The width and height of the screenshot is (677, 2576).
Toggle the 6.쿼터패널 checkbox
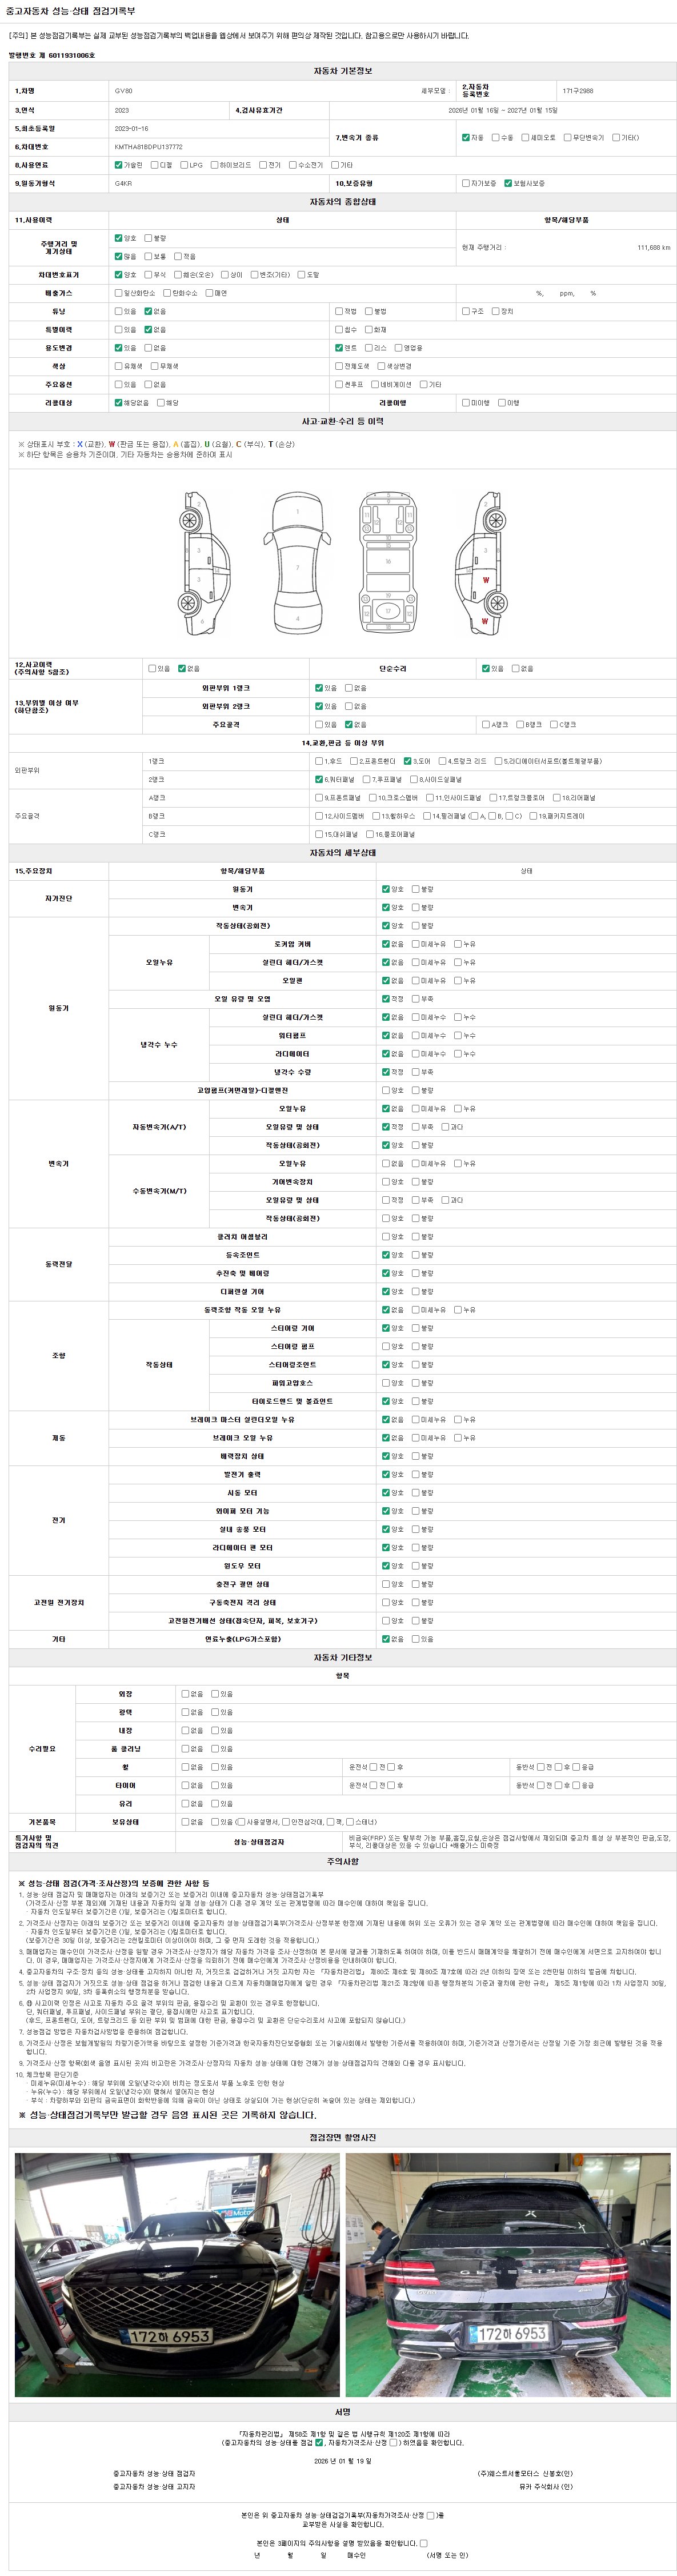click(319, 779)
